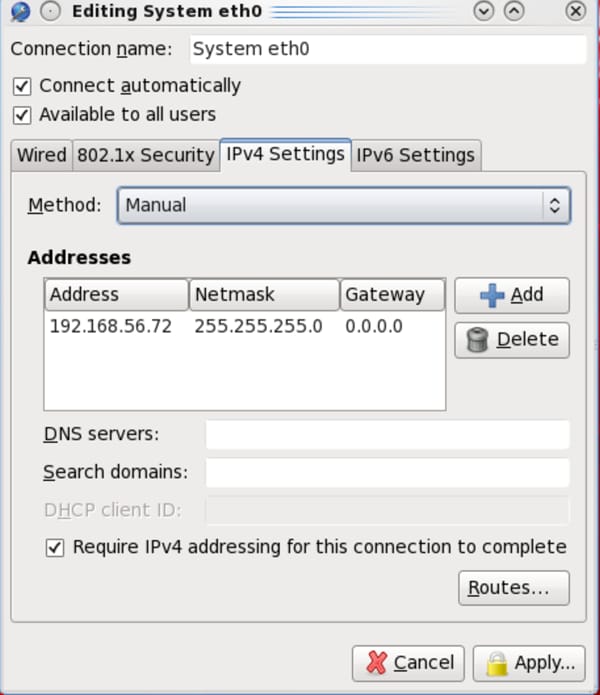Image resolution: width=600 pixels, height=695 pixels.
Task: Delete the selected address entry
Action: click(512, 340)
